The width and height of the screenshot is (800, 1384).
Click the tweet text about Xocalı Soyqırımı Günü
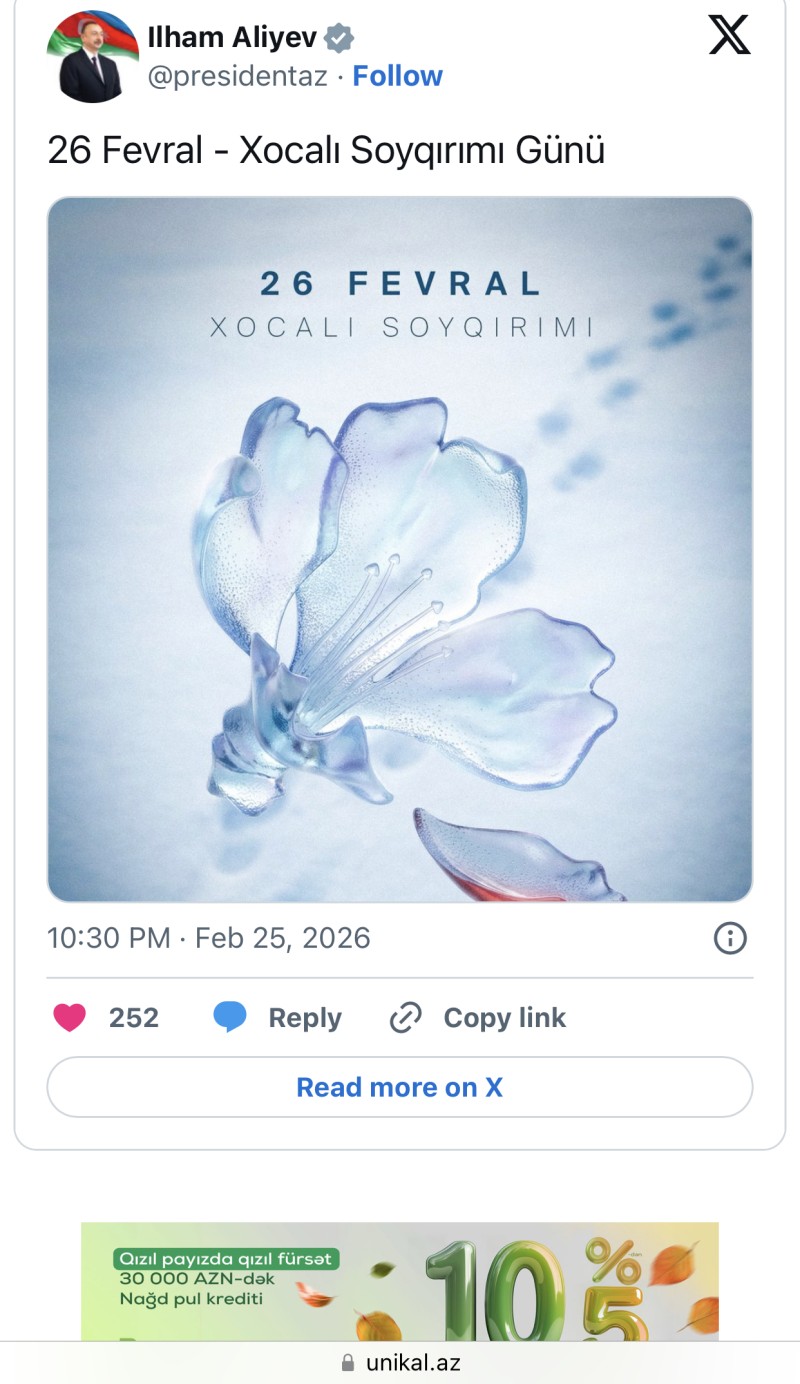326,150
